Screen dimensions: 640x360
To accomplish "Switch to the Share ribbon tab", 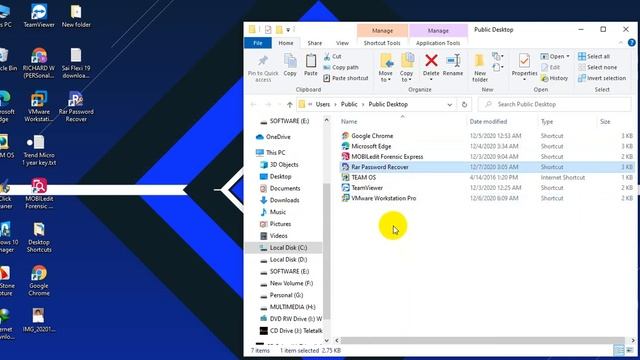I will (x=315, y=43).
